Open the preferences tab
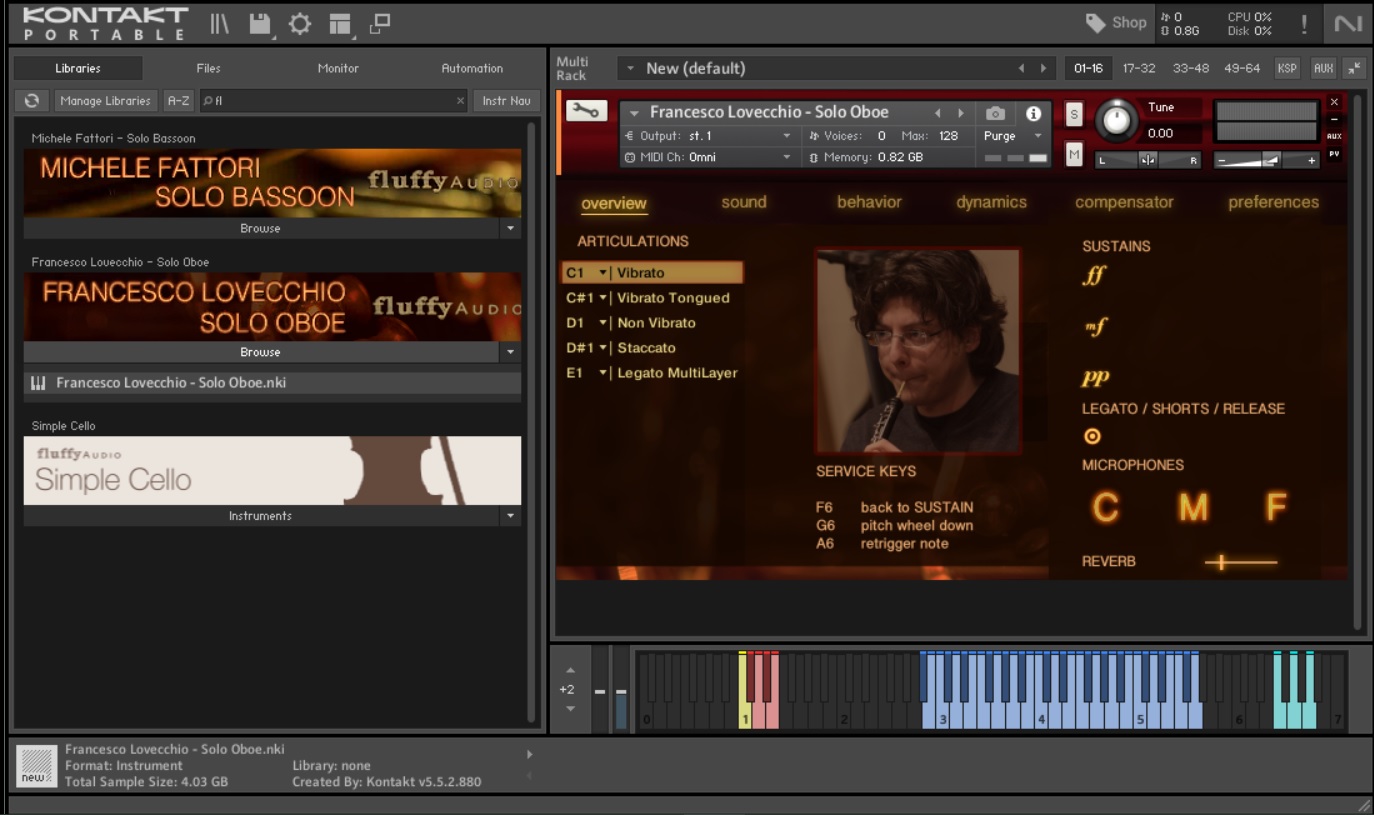Screen dimensions: 1374x815 tap(1273, 202)
